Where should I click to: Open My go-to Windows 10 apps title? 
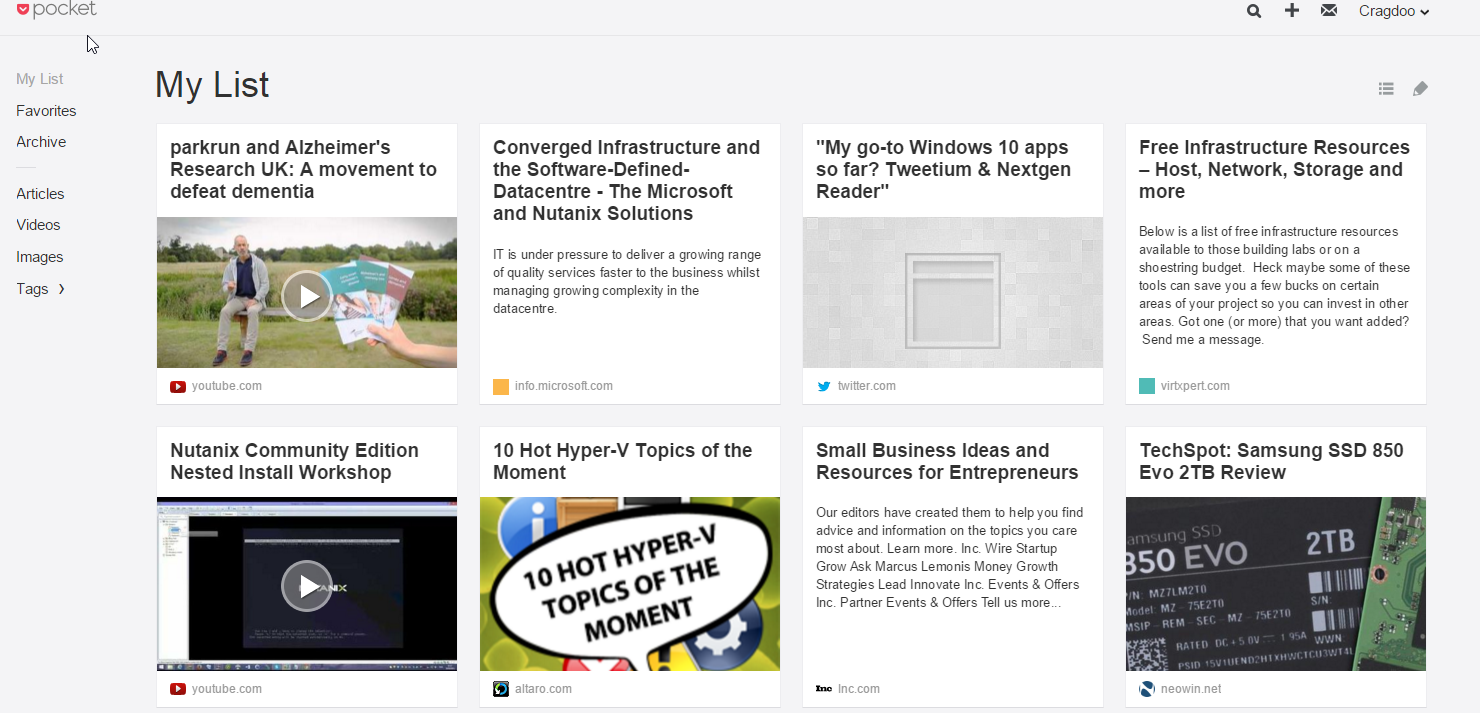[943, 170]
